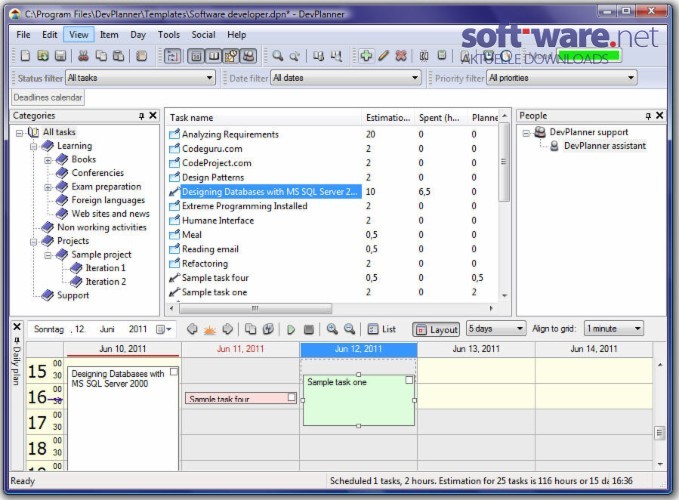The width and height of the screenshot is (679, 500).
Task: Click the Jun 13, 2011 day header
Action: pos(476,349)
